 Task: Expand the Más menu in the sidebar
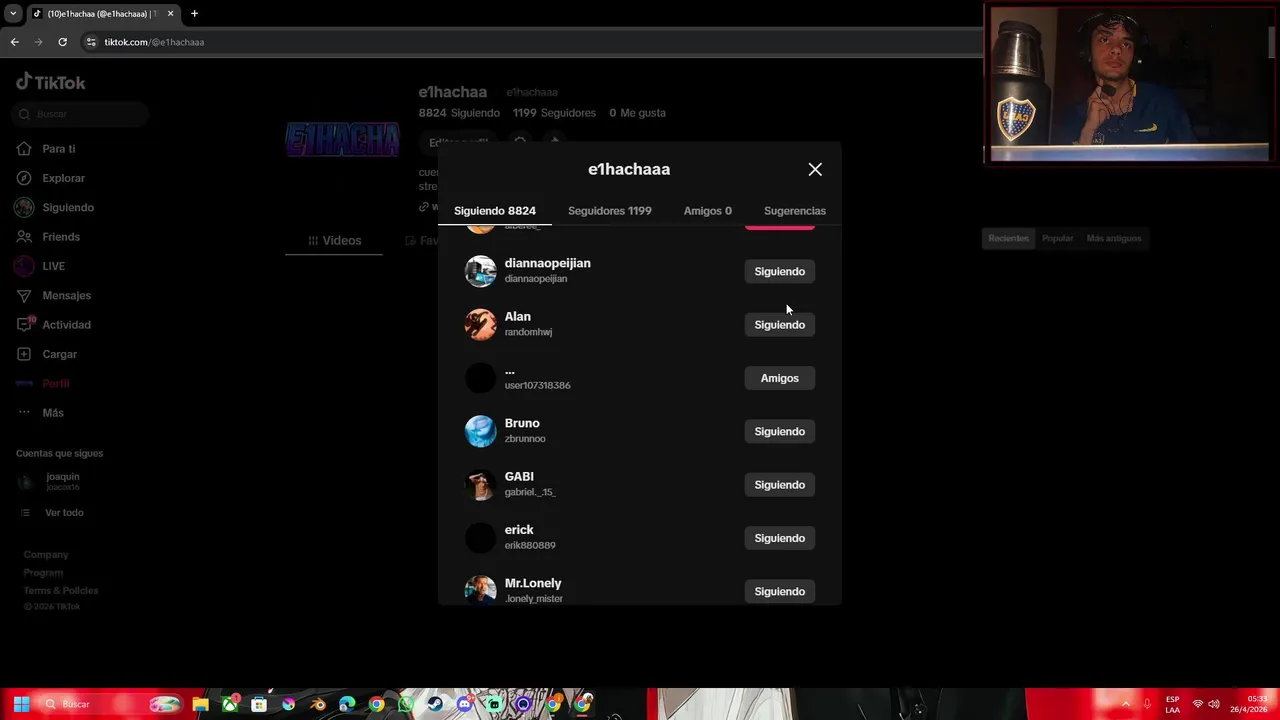(52, 413)
